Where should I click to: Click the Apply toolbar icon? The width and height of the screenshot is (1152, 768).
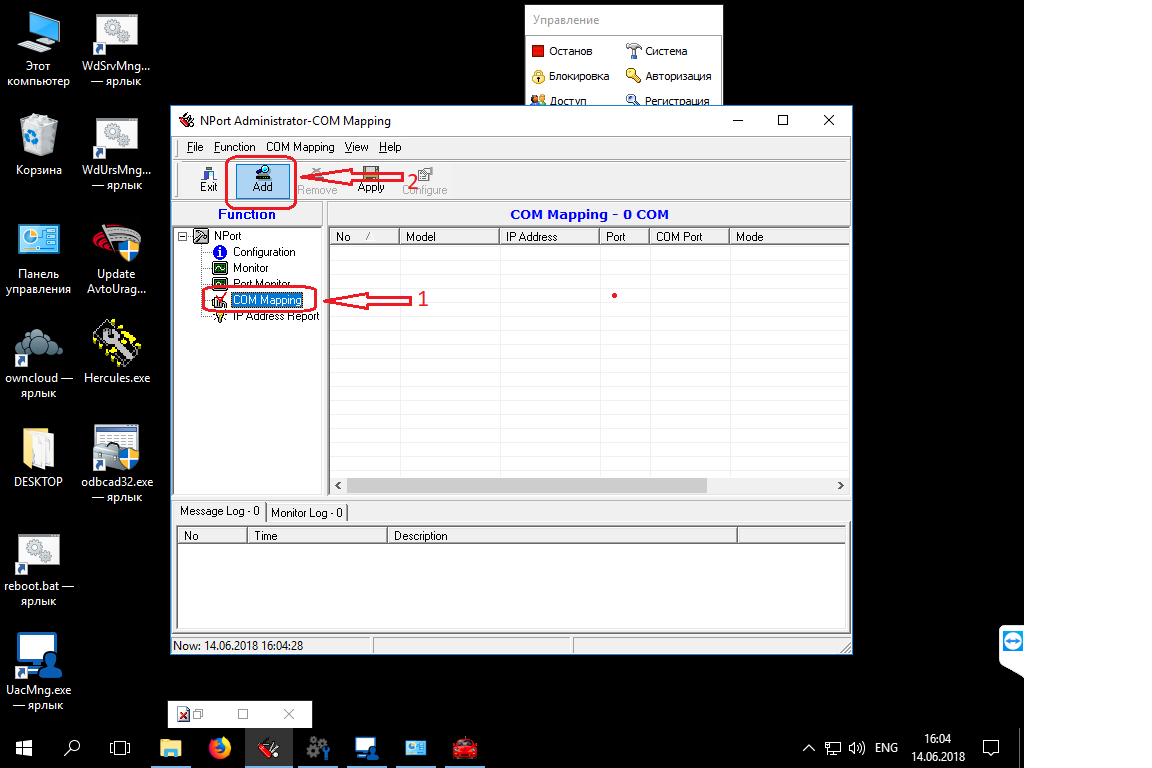[x=371, y=179]
